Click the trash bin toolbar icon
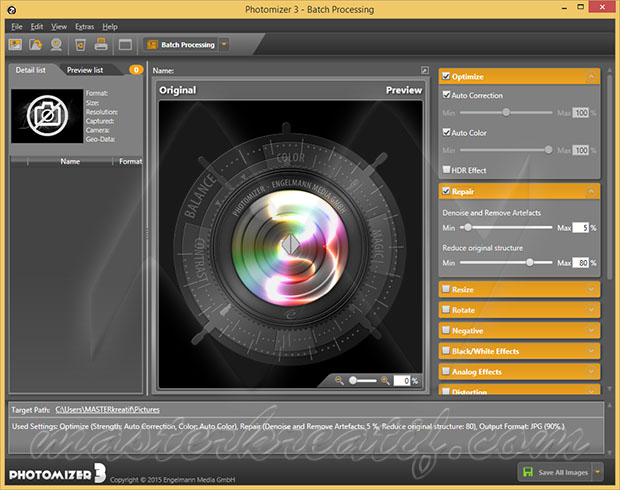This screenshot has width=620, height=490. click(x=80, y=45)
